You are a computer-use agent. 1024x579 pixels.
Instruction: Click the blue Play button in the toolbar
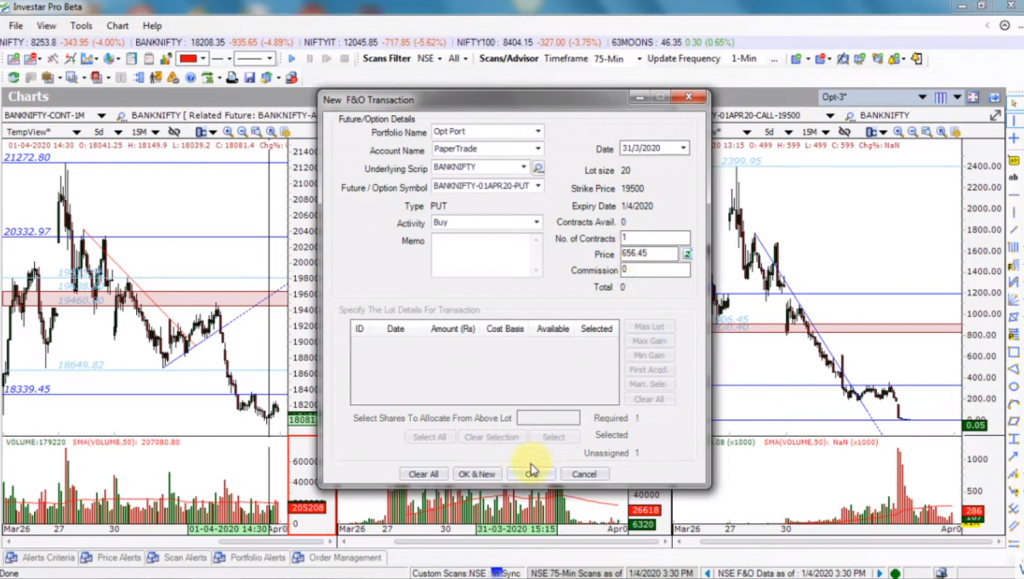coord(291,59)
